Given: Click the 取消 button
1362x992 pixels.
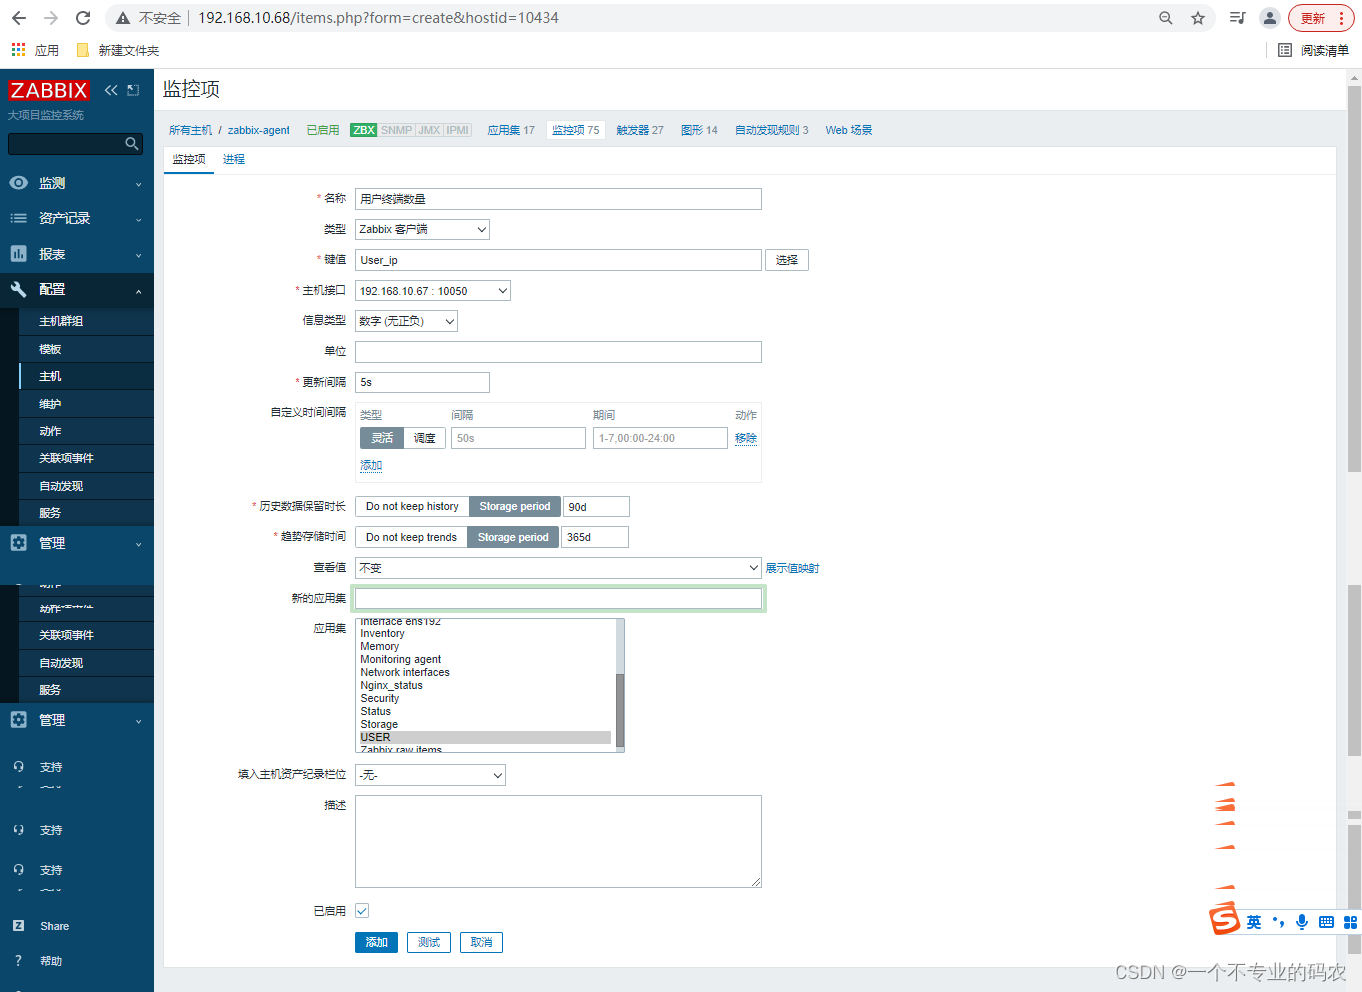Looking at the screenshot, I should [x=481, y=942].
